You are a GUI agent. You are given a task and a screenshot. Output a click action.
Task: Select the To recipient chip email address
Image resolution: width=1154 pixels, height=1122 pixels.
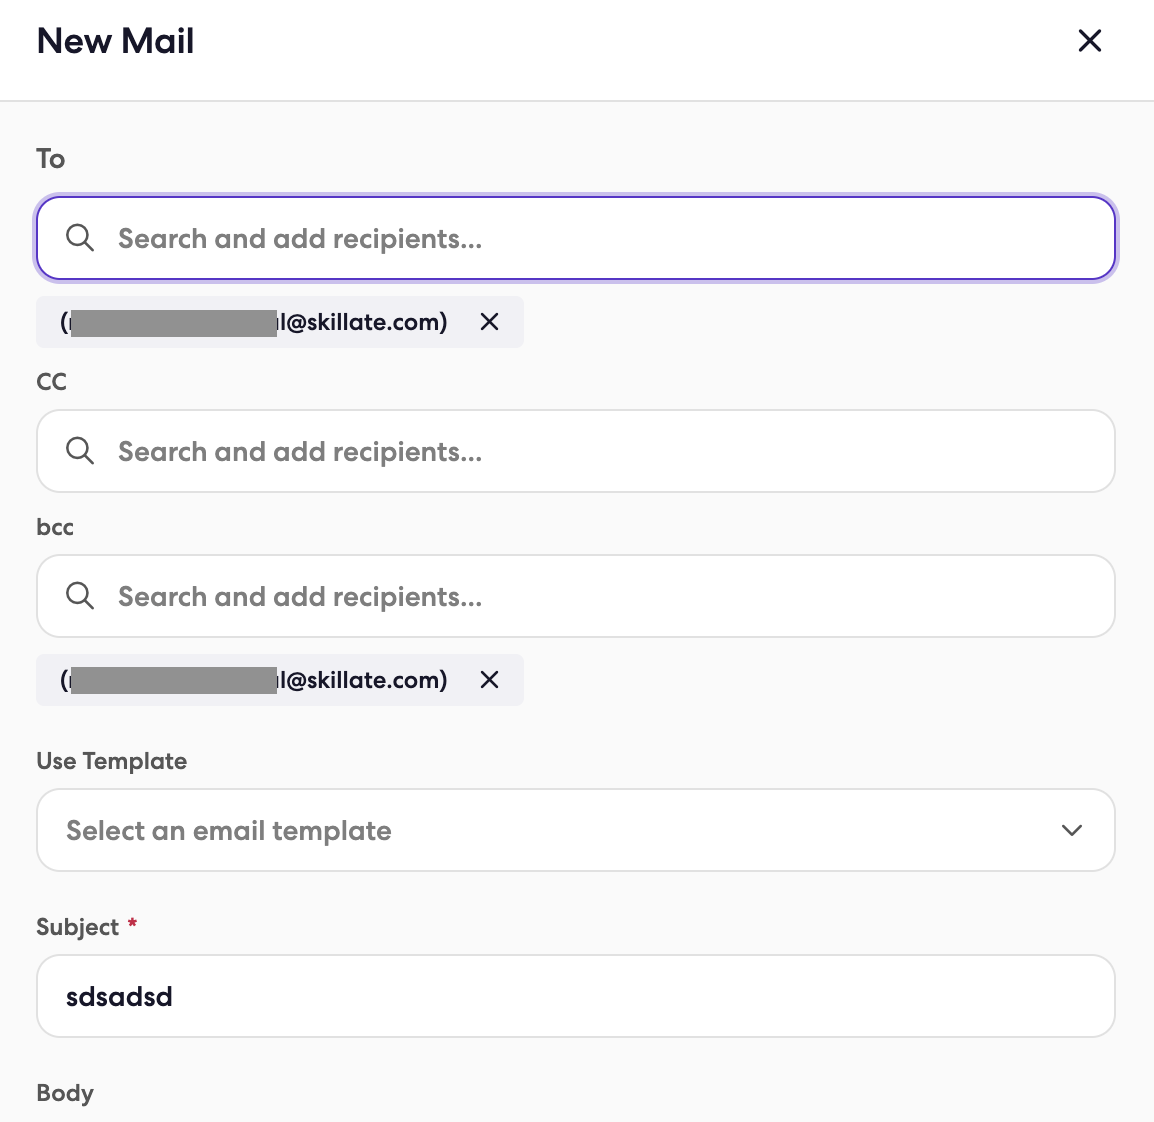(x=254, y=322)
